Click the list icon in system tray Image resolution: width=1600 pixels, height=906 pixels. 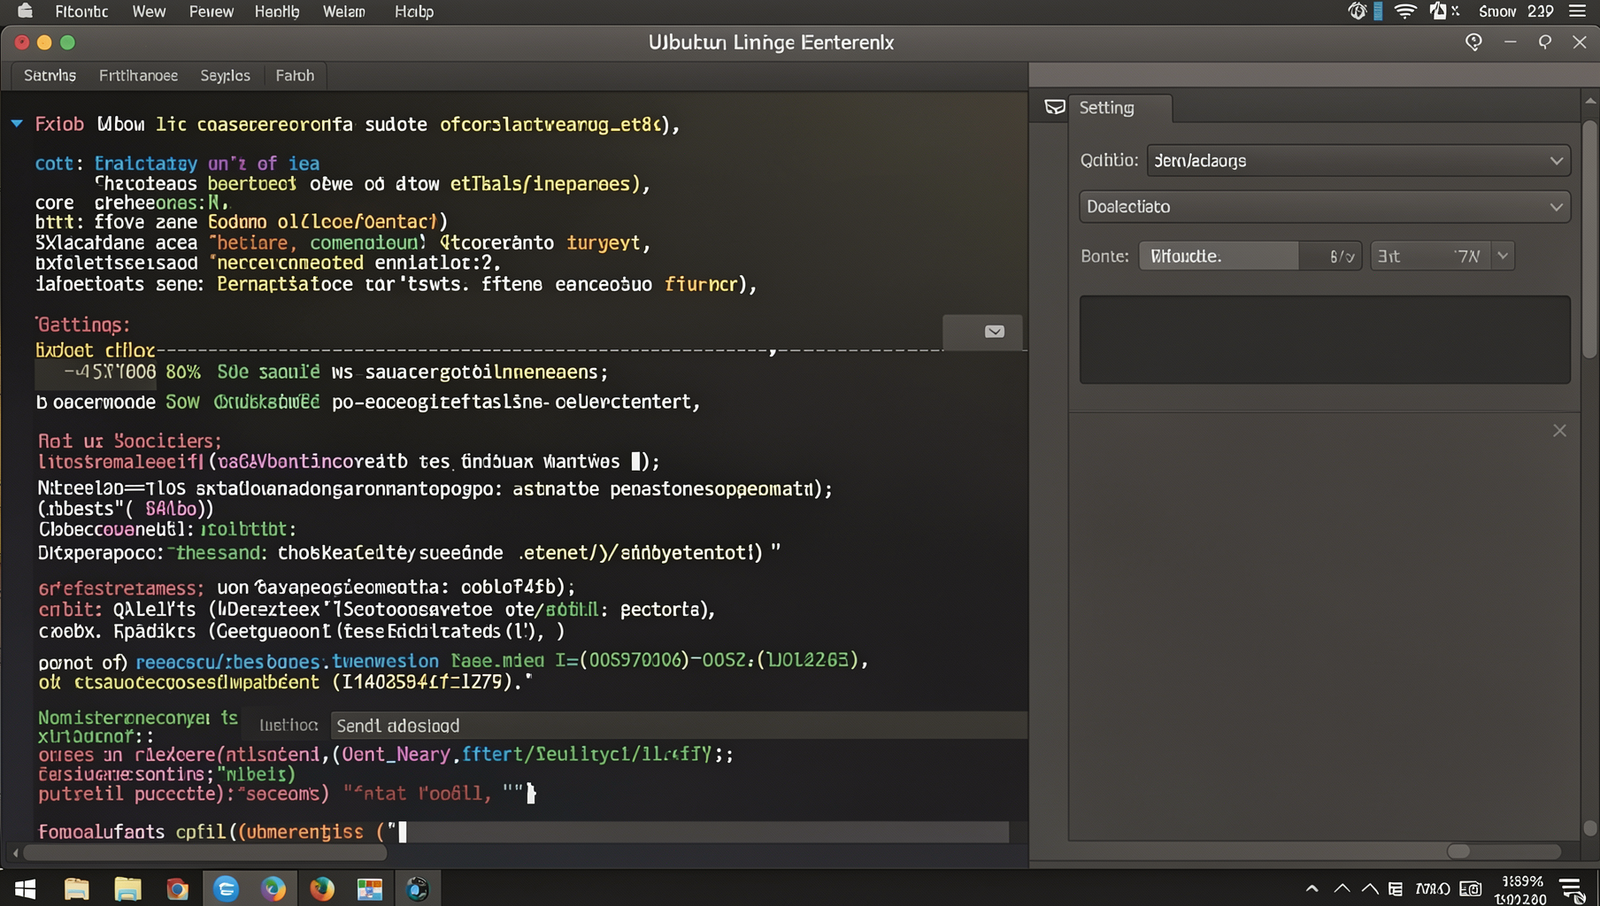pos(1395,889)
